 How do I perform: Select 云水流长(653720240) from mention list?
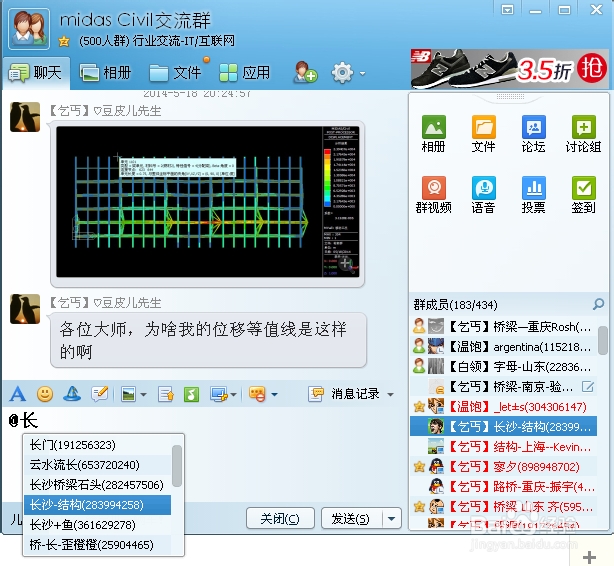pyautogui.click(x=98, y=465)
